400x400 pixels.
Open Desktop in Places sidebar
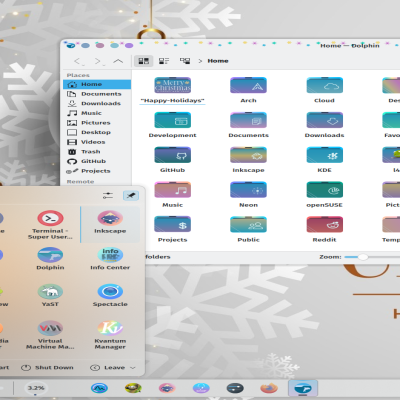tap(97, 132)
